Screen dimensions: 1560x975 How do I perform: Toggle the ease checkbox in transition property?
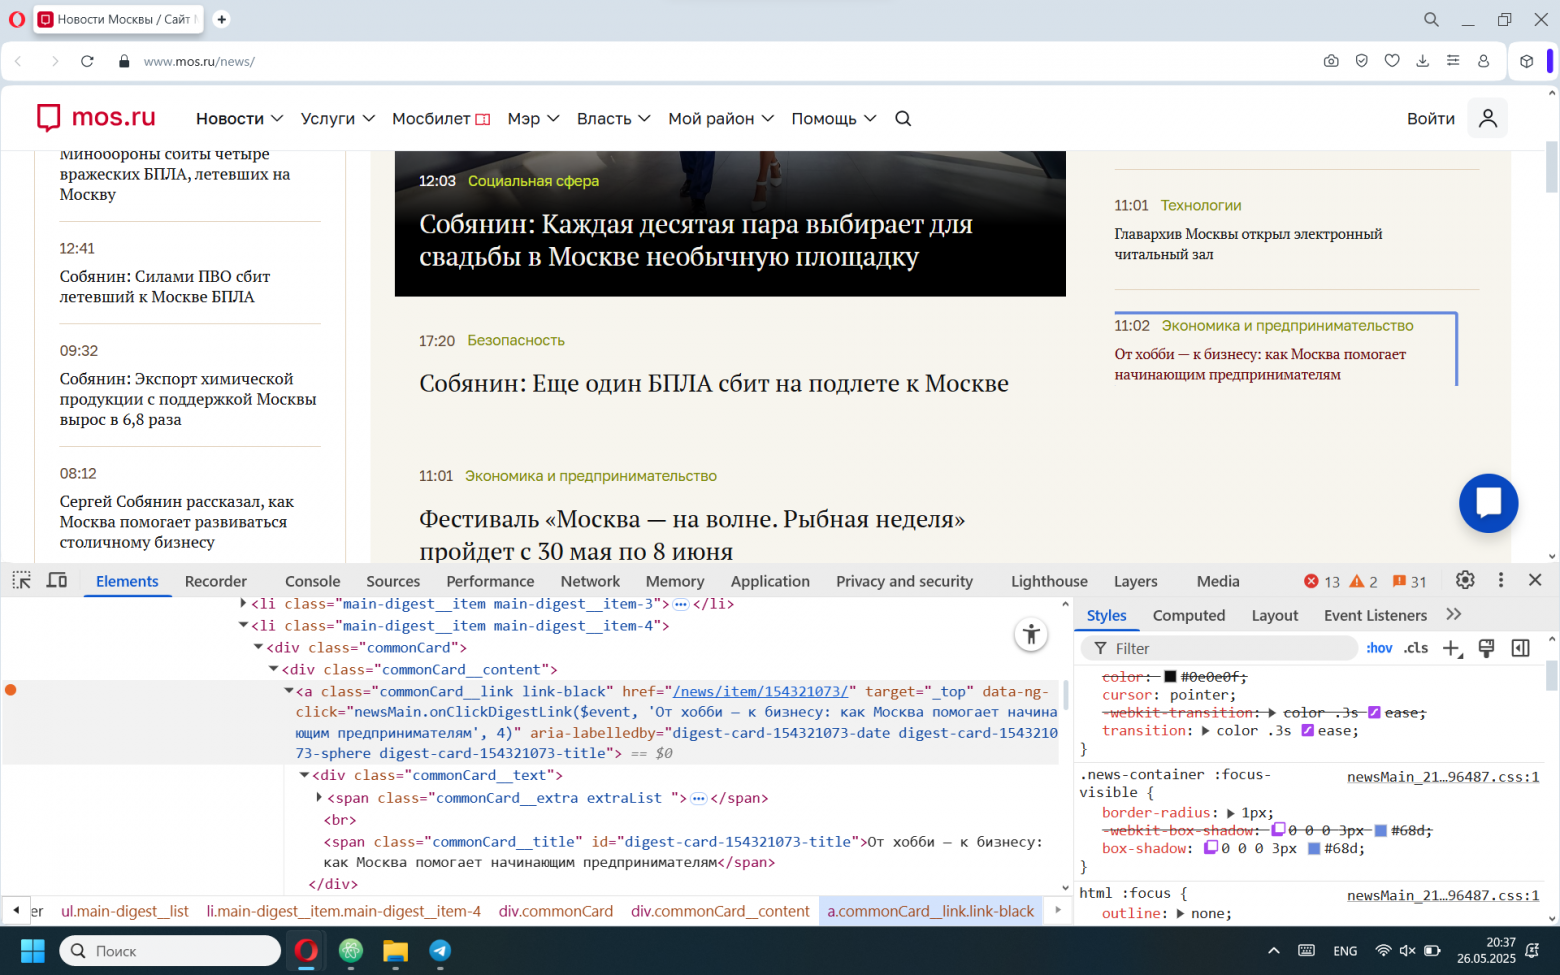click(1308, 730)
